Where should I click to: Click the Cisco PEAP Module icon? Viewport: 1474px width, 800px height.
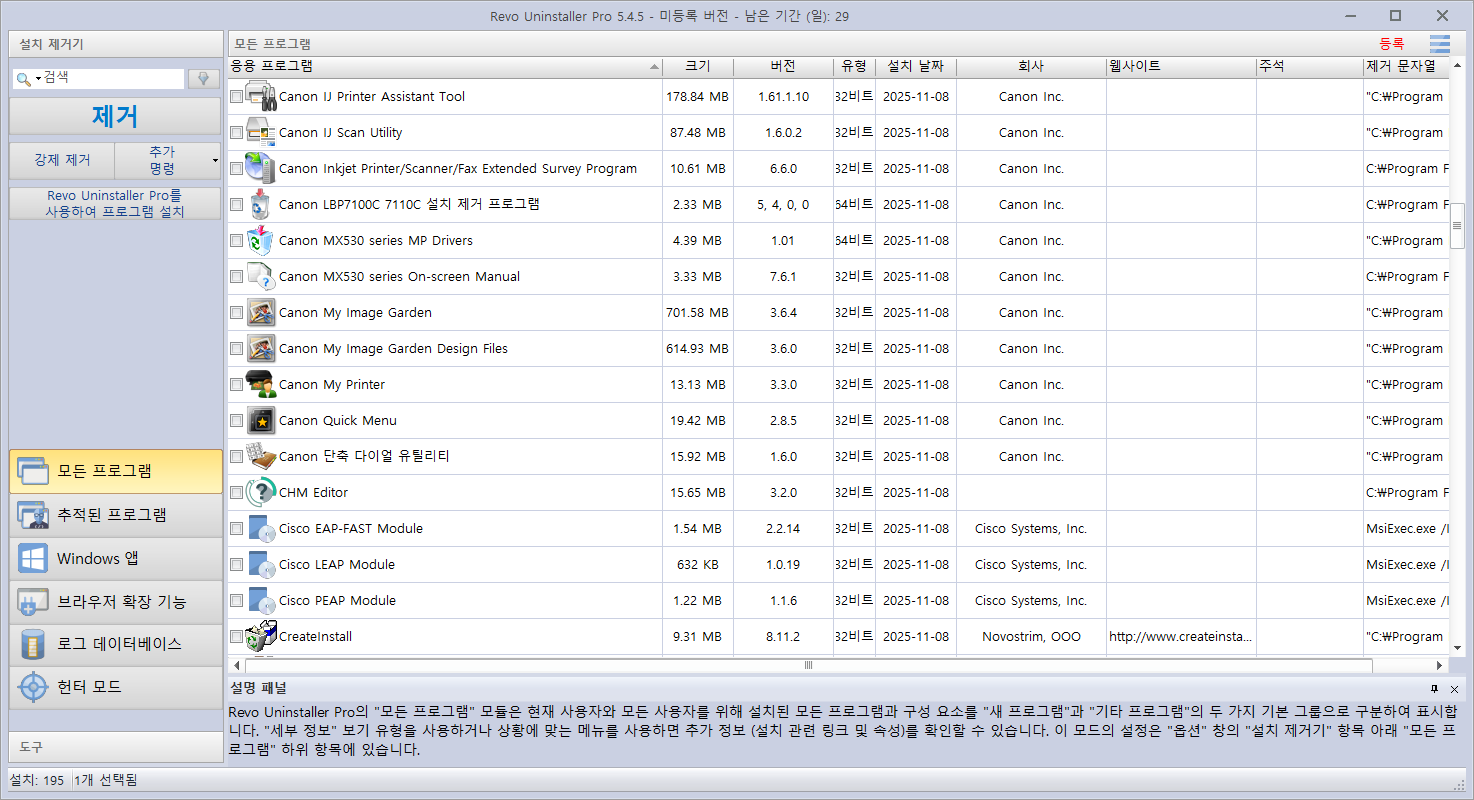tap(261, 601)
